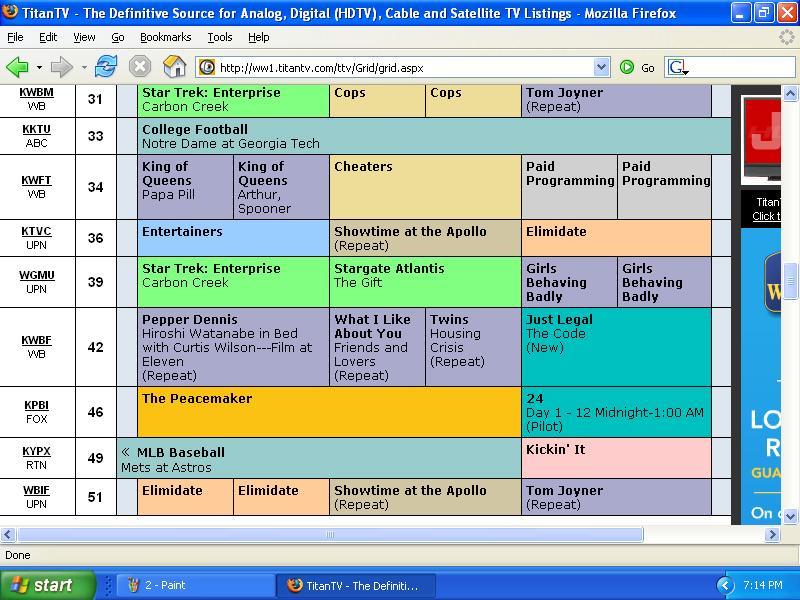Select Star Trek: Enterprise on KWBM
This screenshot has height=600, width=800.
click(233, 100)
